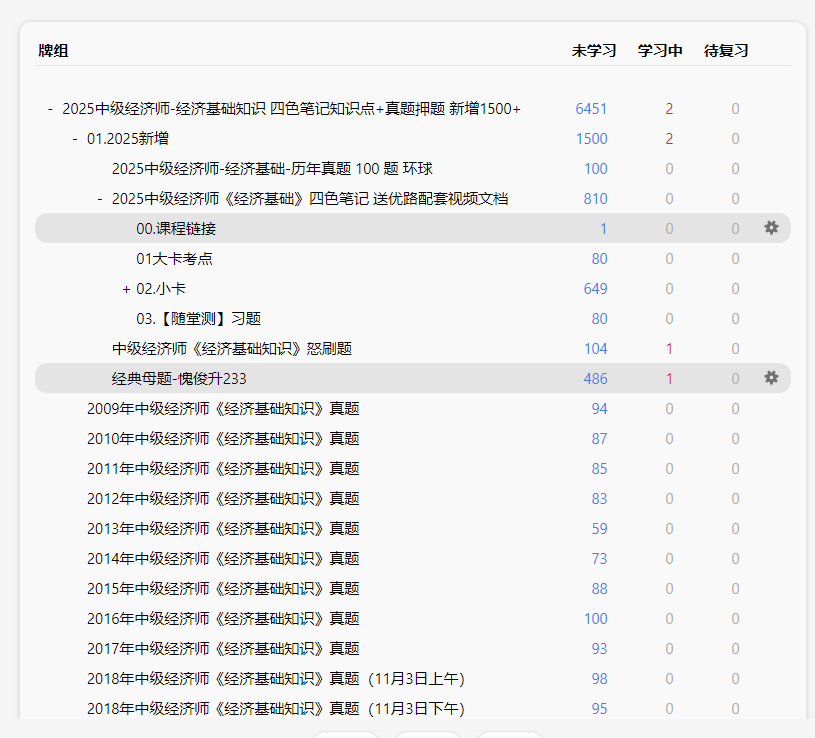Click the 待复习 column header
This screenshot has height=738, width=815.
point(726,51)
